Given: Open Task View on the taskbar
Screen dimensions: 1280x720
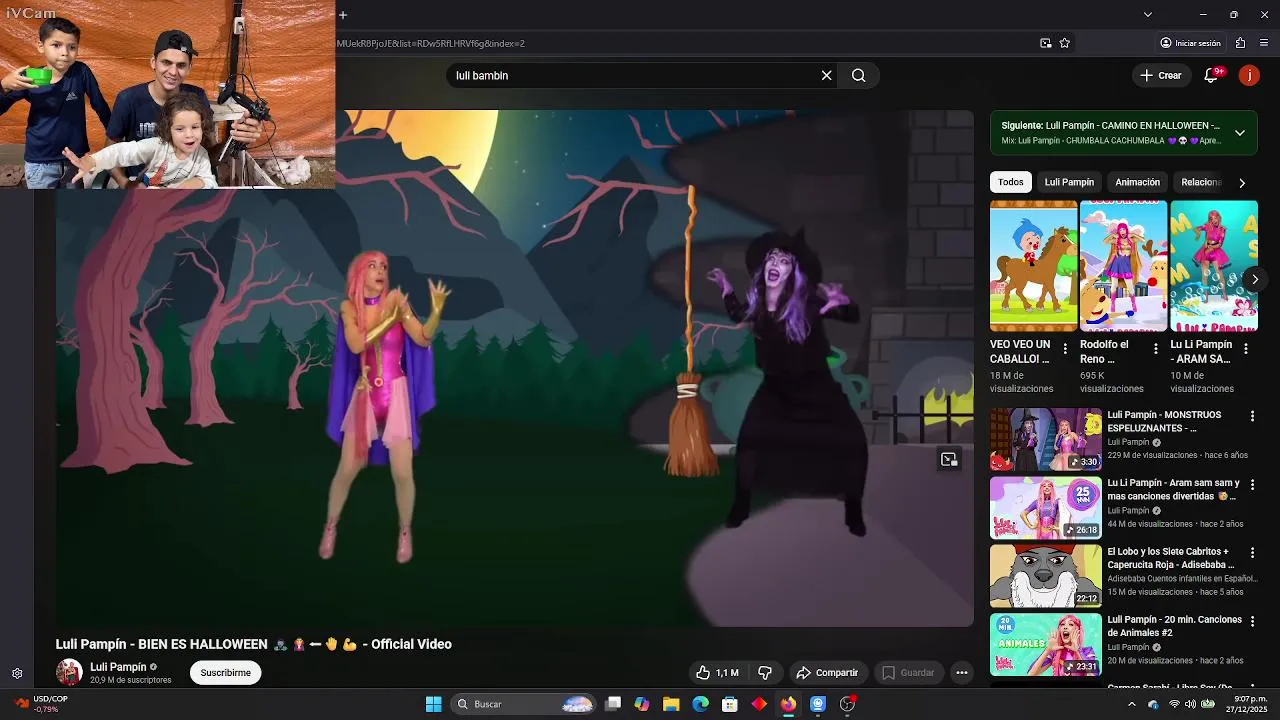Looking at the screenshot, I should [613, 704].
